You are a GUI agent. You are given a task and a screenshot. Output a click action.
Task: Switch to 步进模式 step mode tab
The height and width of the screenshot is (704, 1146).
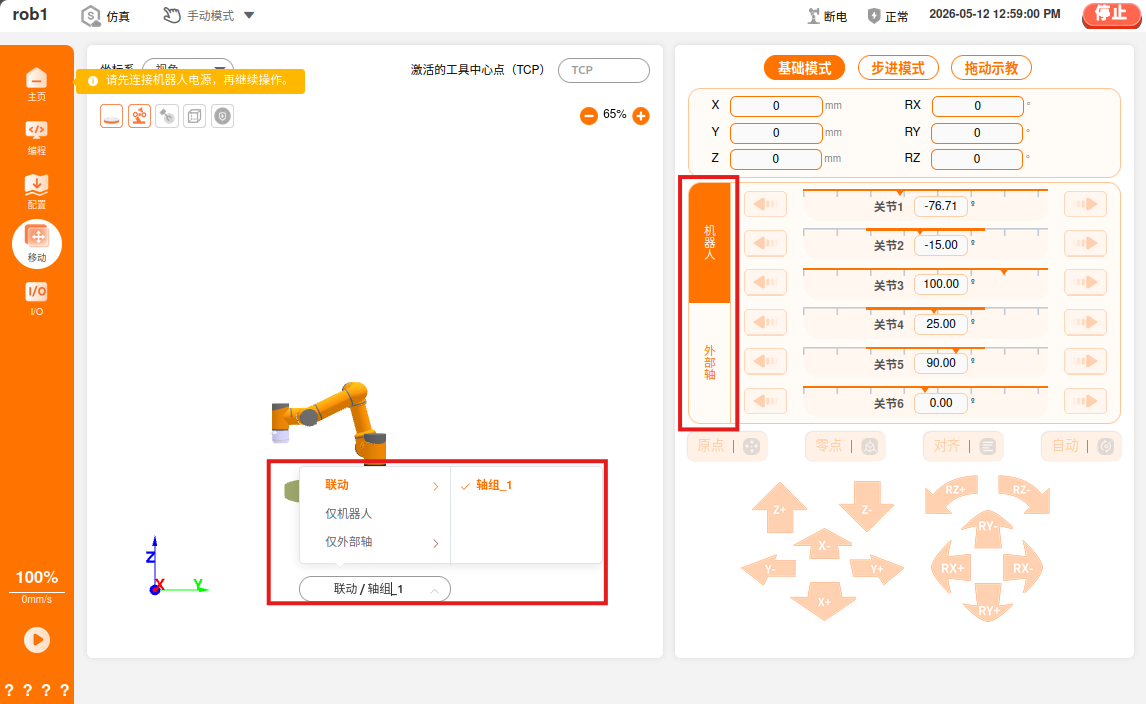tap(898, 68)
